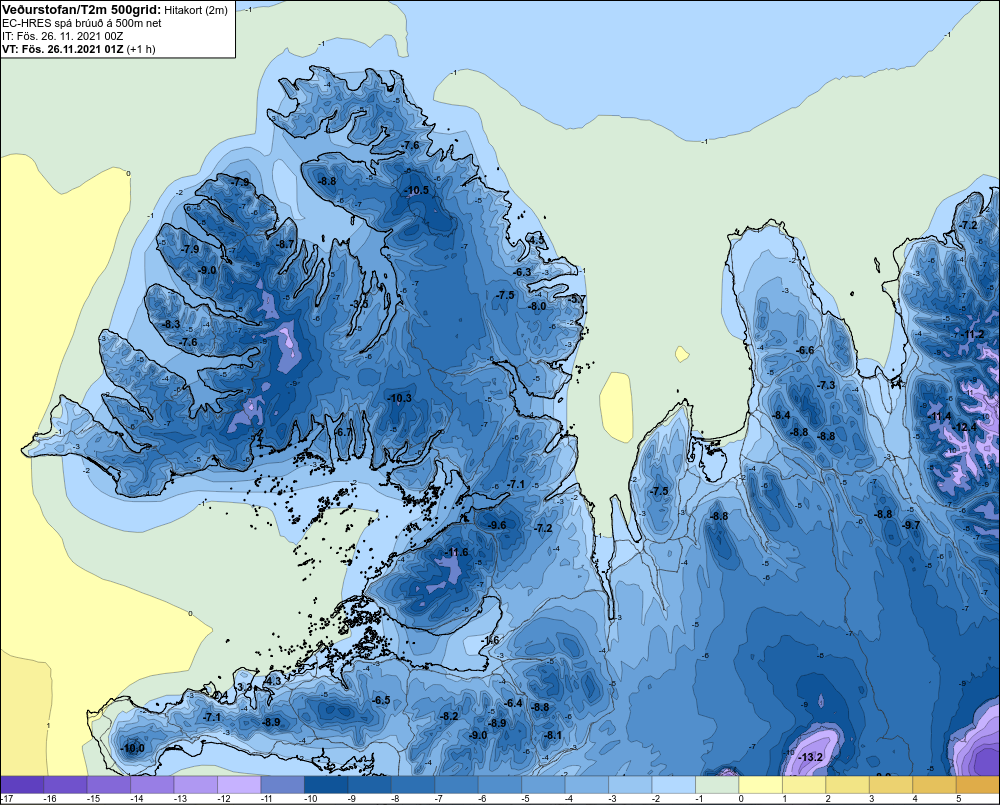
Task: Click the -7.3 temperature label
Action: point(826,385)
